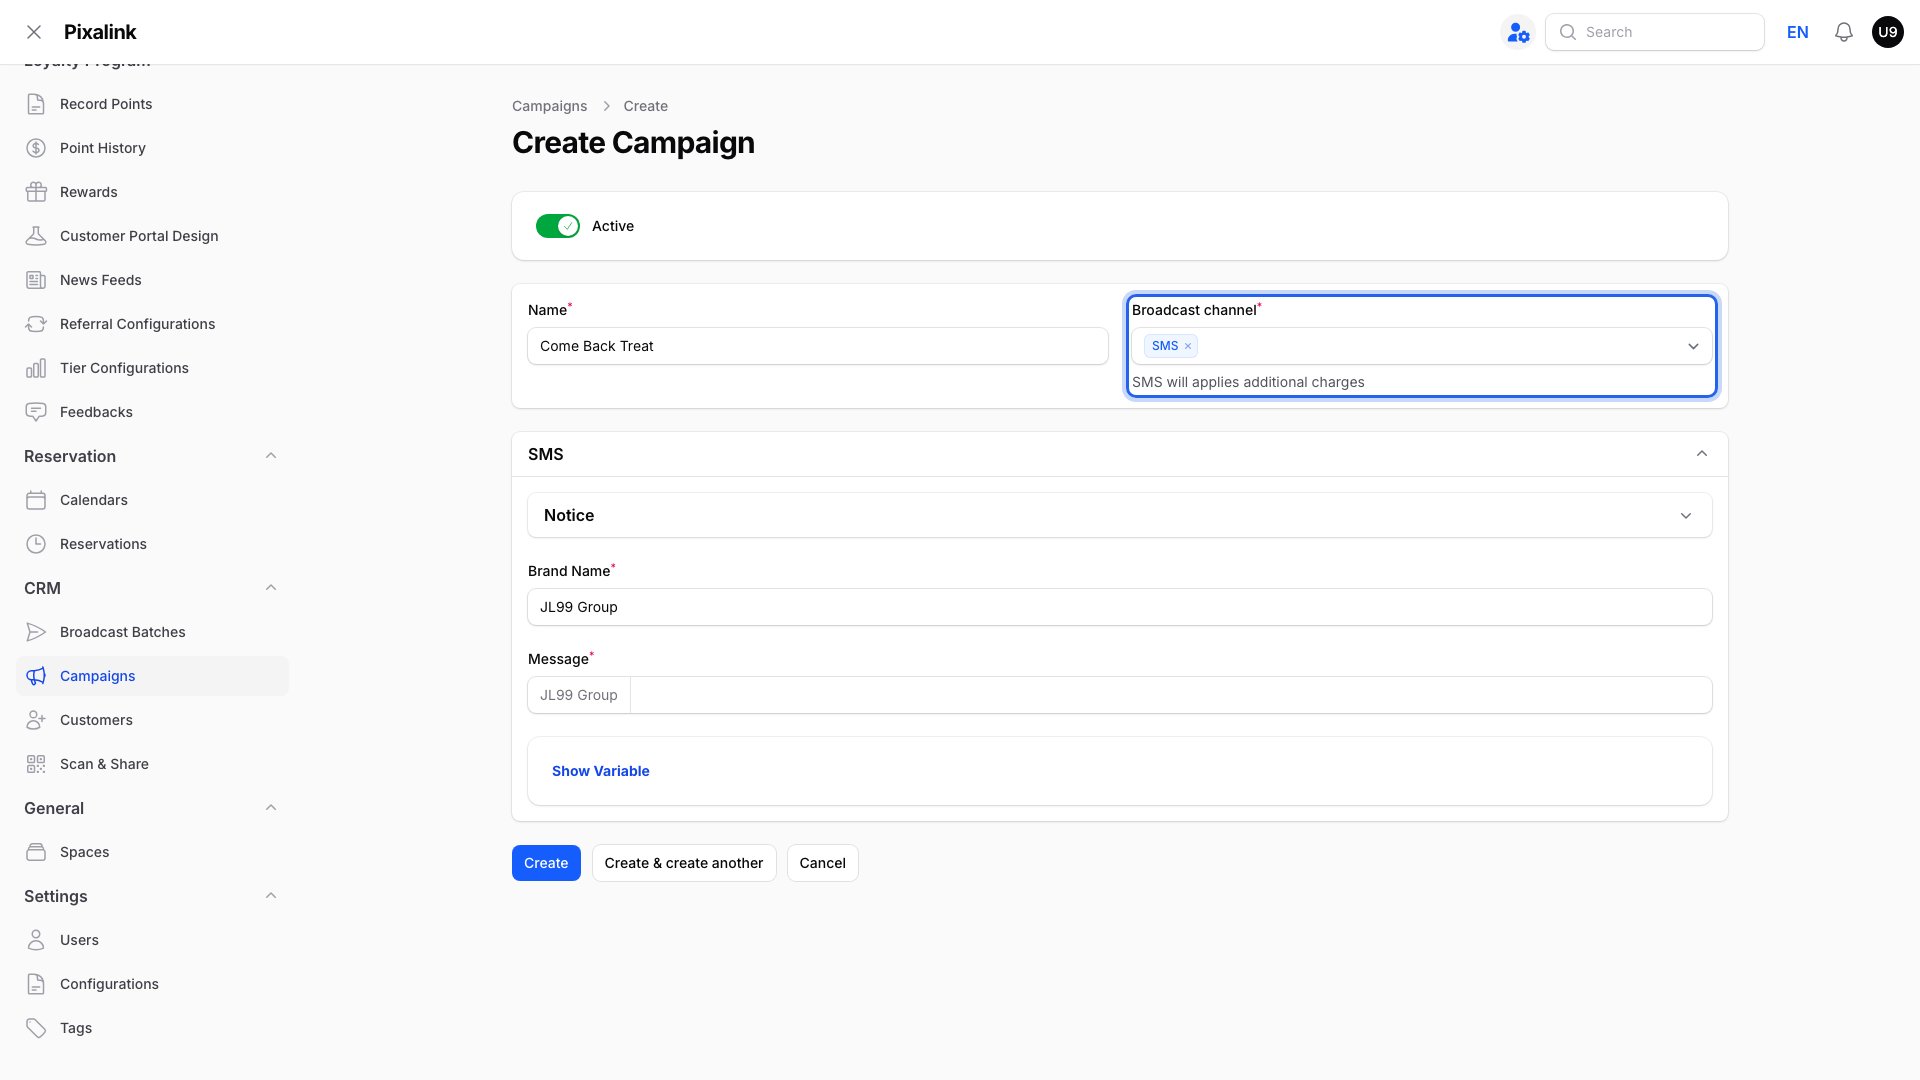Click the Tier Configurations chart icon
Viewport: 1920px width, 1080px height.
pyautogui.click(x=36, y=368)
